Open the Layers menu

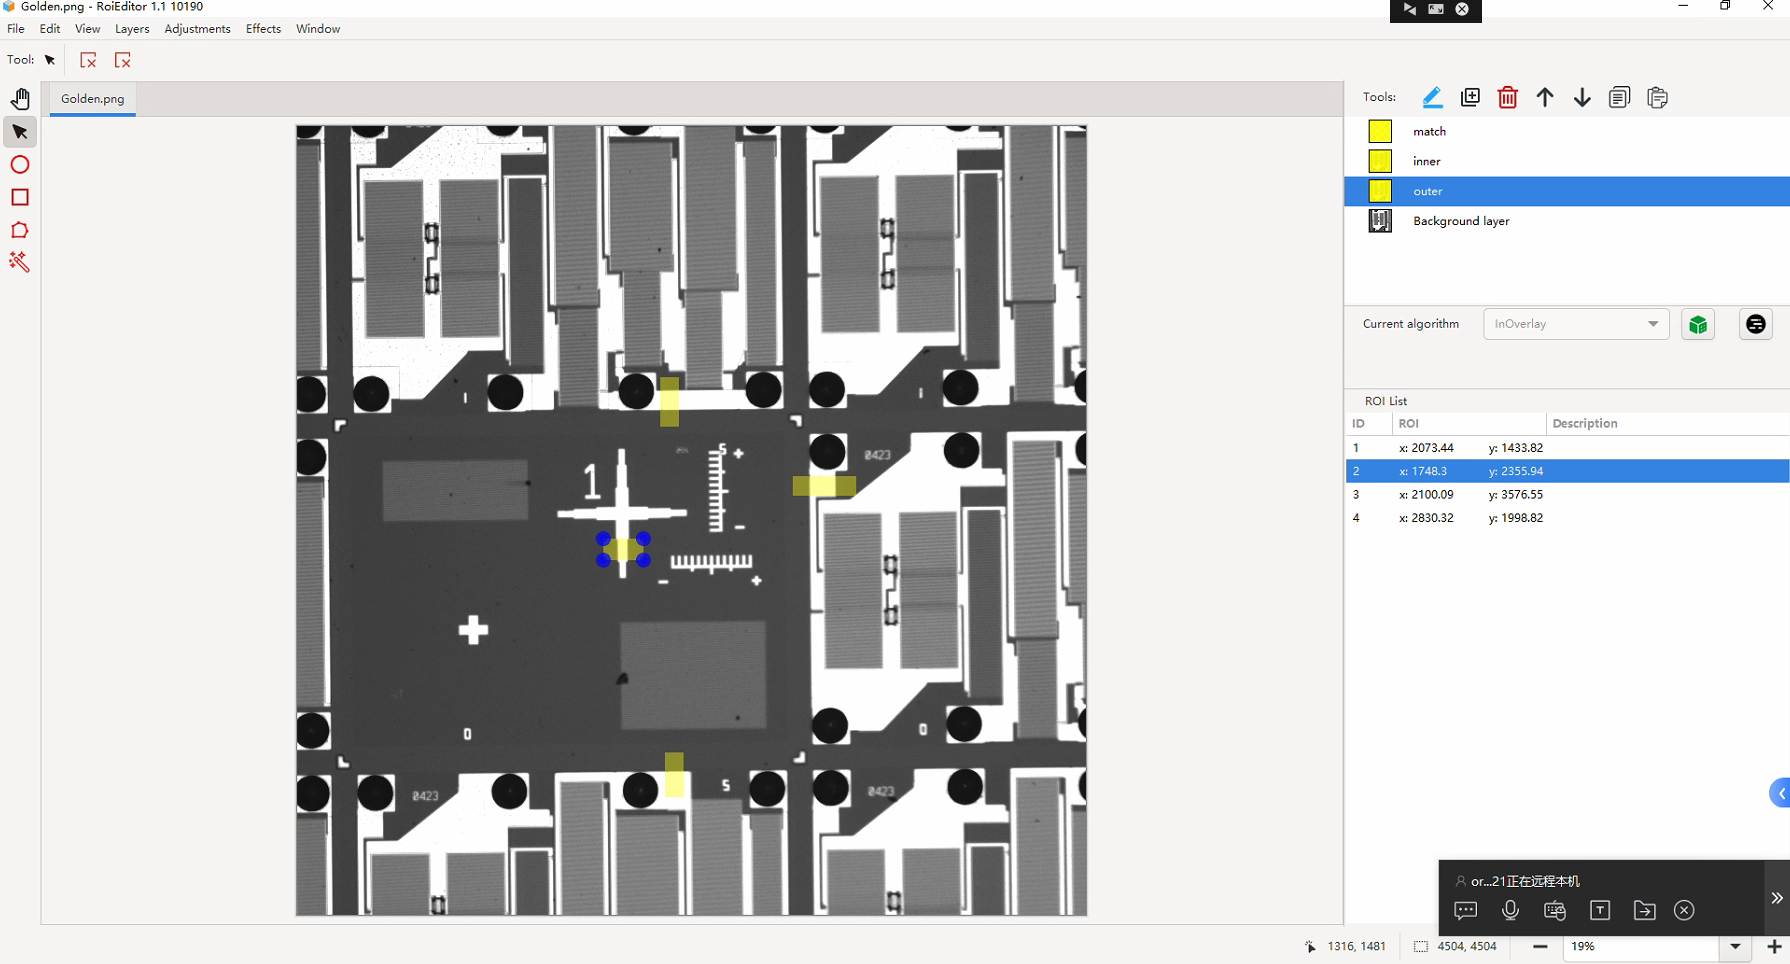point(132,29)
